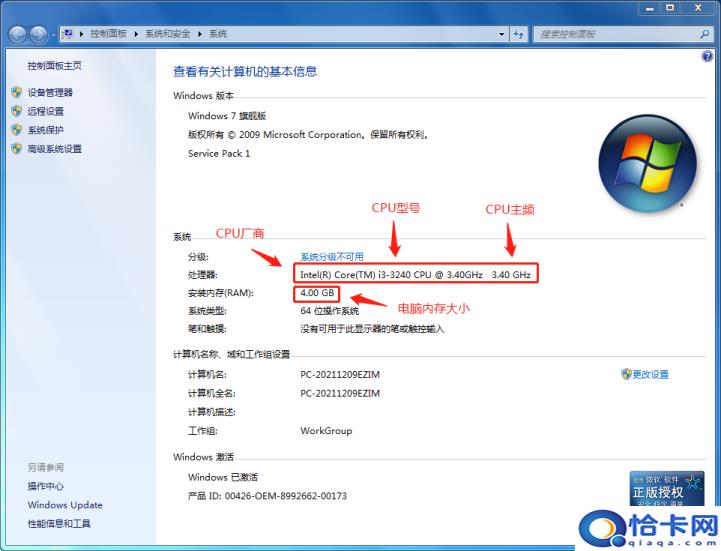Expand the arrow before 控制面板 breadcrumb
Viewport: 721px width, 551px height.
81,34
